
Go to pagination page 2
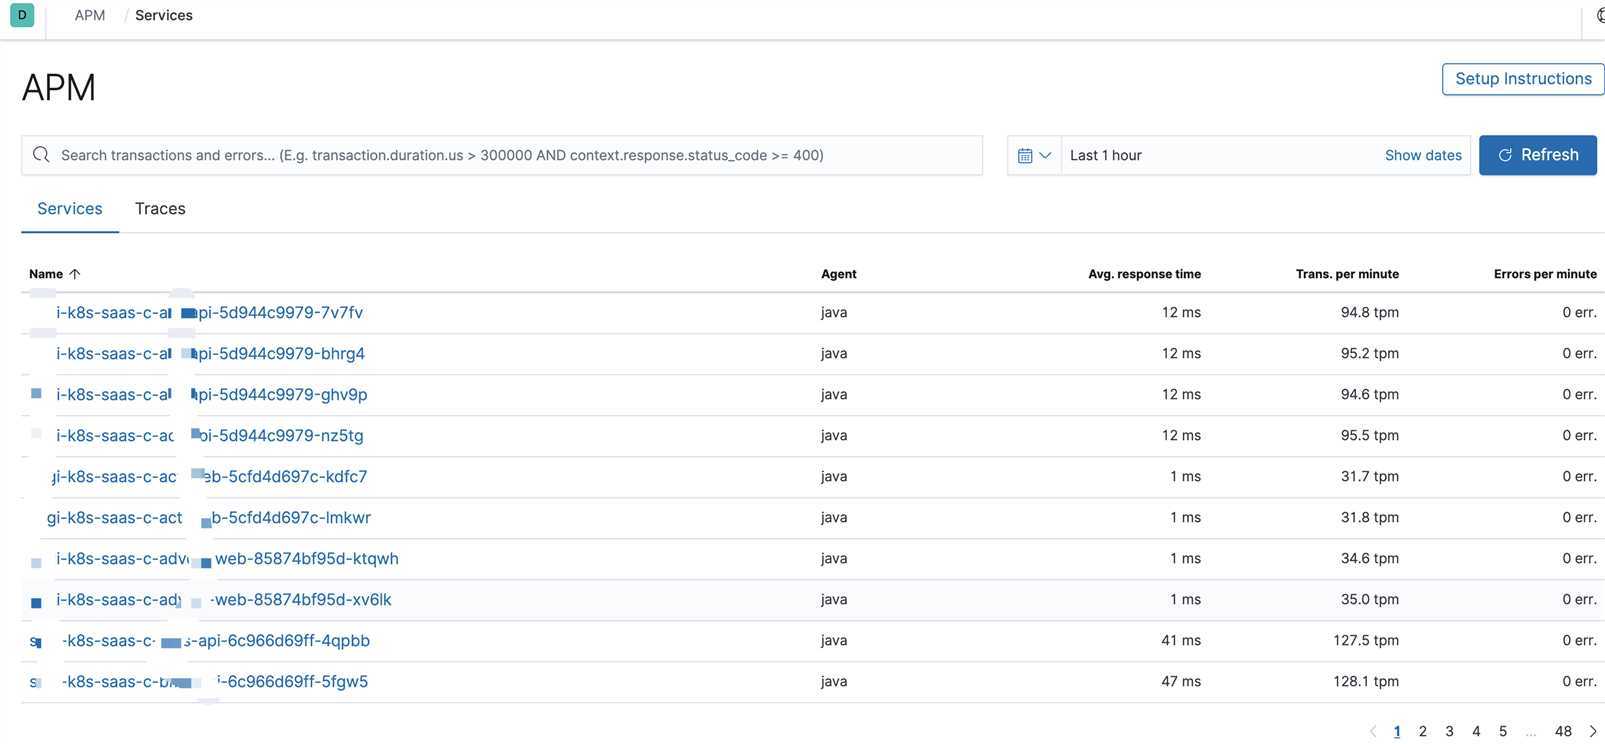pos(1423,732)
